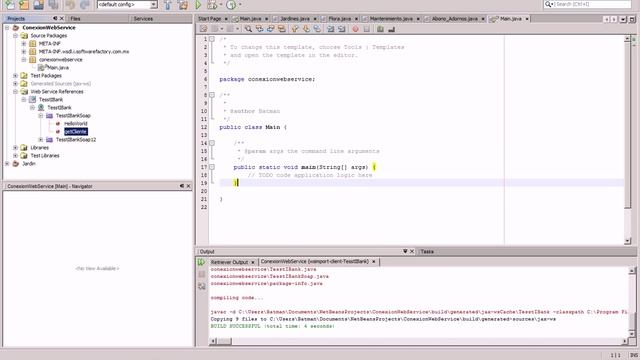Expand the TesstIBankSoap12 node
Image resolution: width=640 pixels, height=360 pixels.
coord(41,140)
